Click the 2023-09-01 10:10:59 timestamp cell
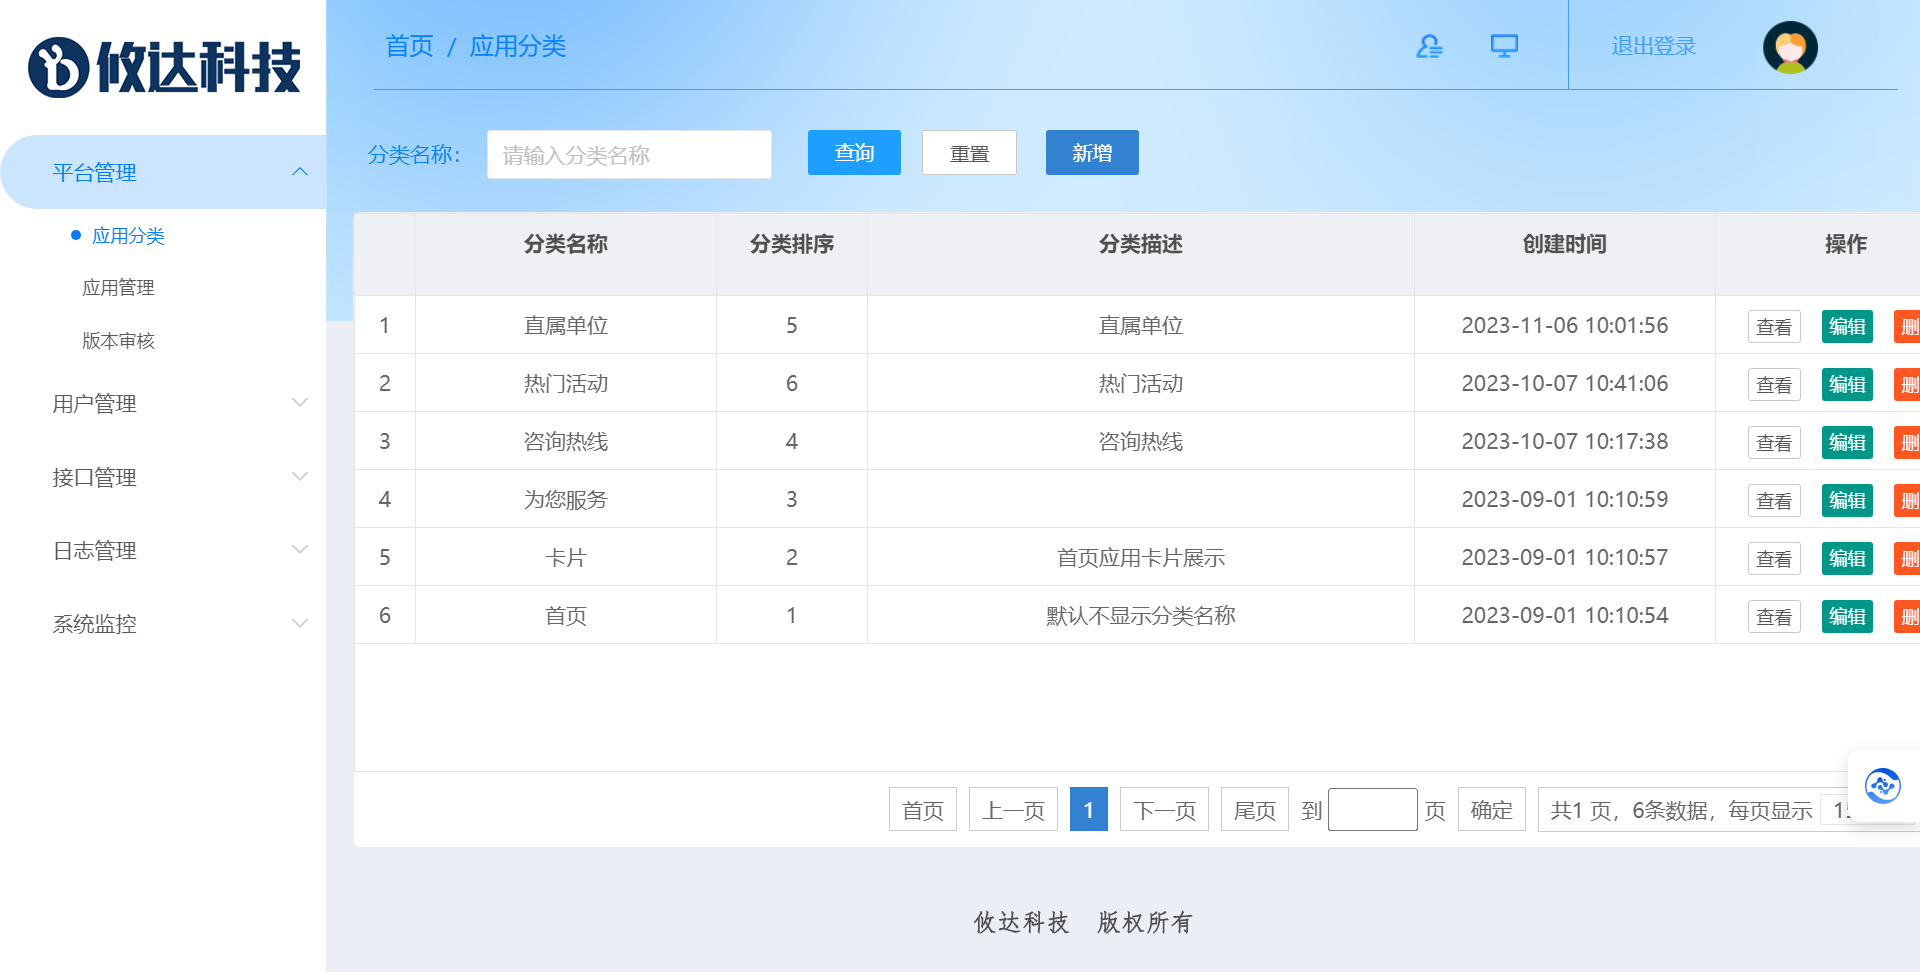 1565,499
